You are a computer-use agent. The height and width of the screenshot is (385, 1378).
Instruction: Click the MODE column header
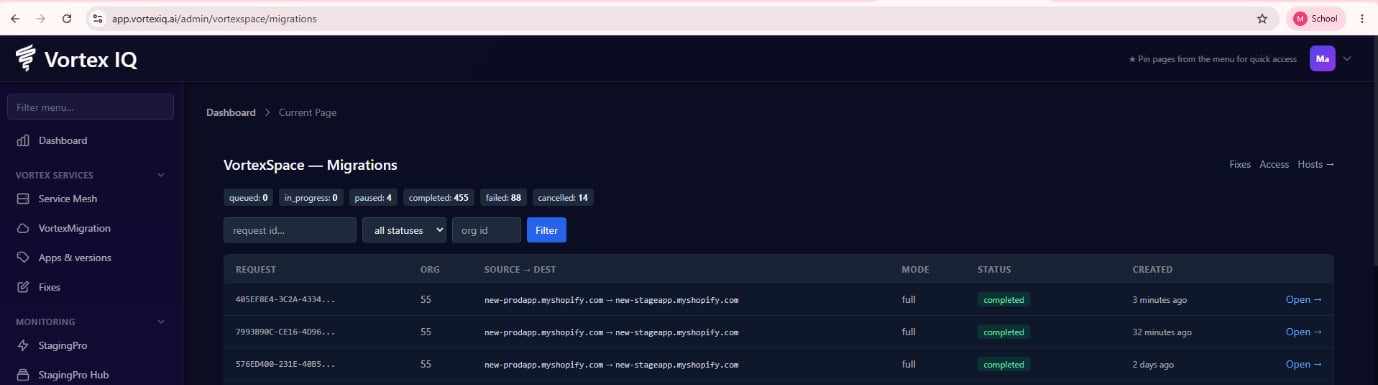915,270
